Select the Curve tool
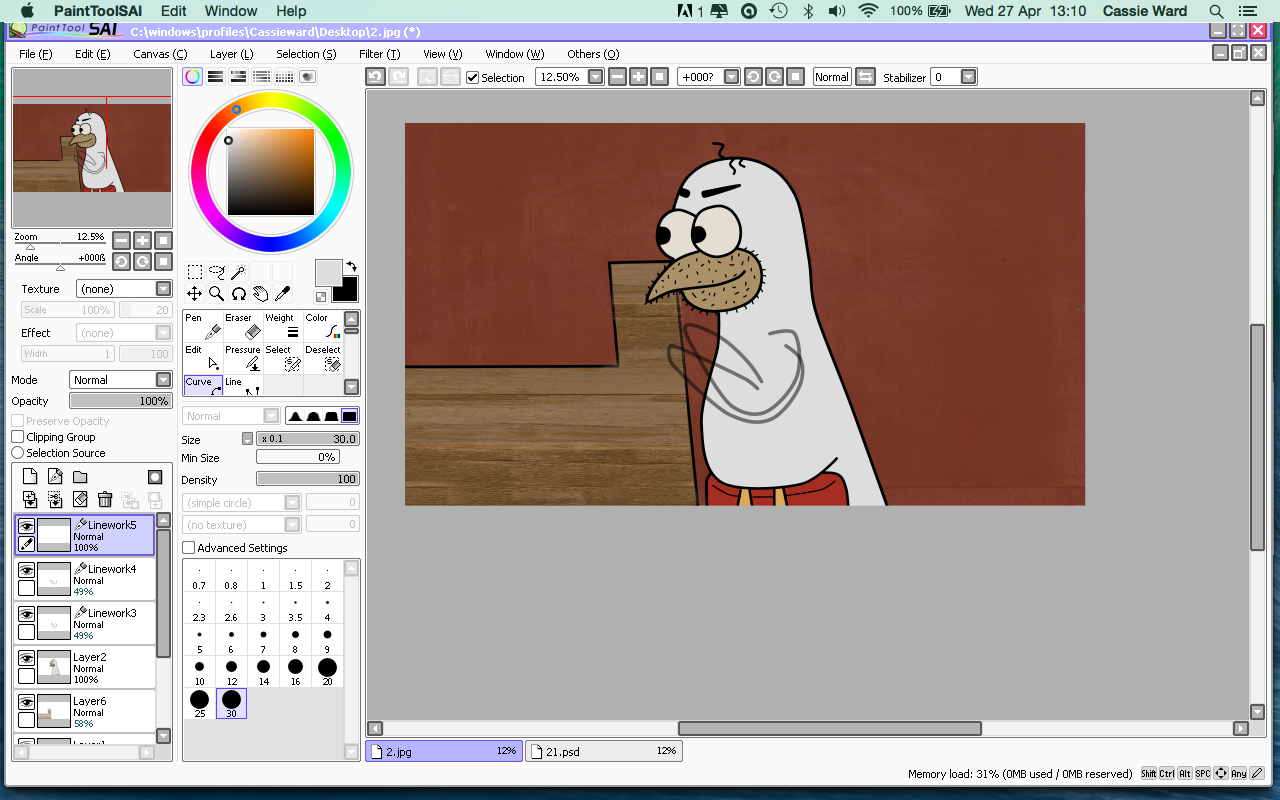Image resolution: width=1280 pixels, height=800 pixels. click(201, 381)
